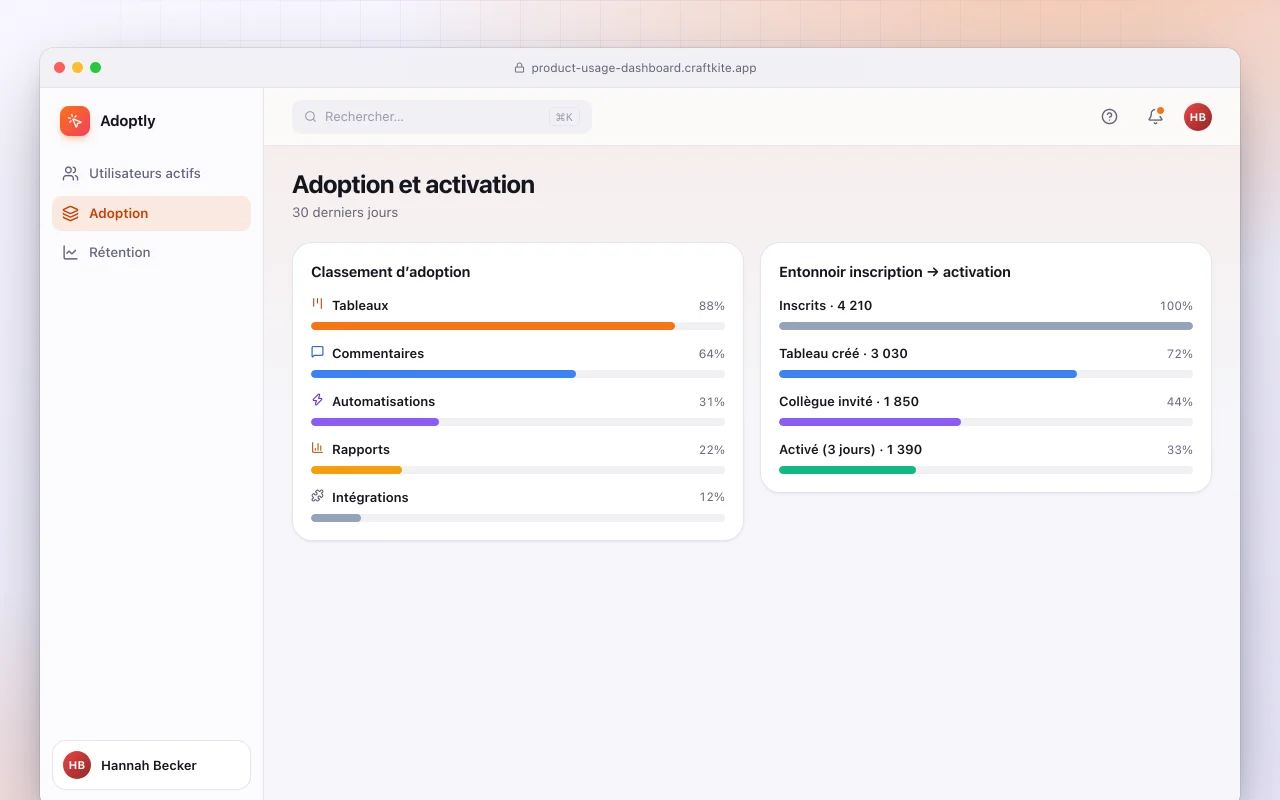
Task: Click the Automatisations lightning icon
Action: 317,400
